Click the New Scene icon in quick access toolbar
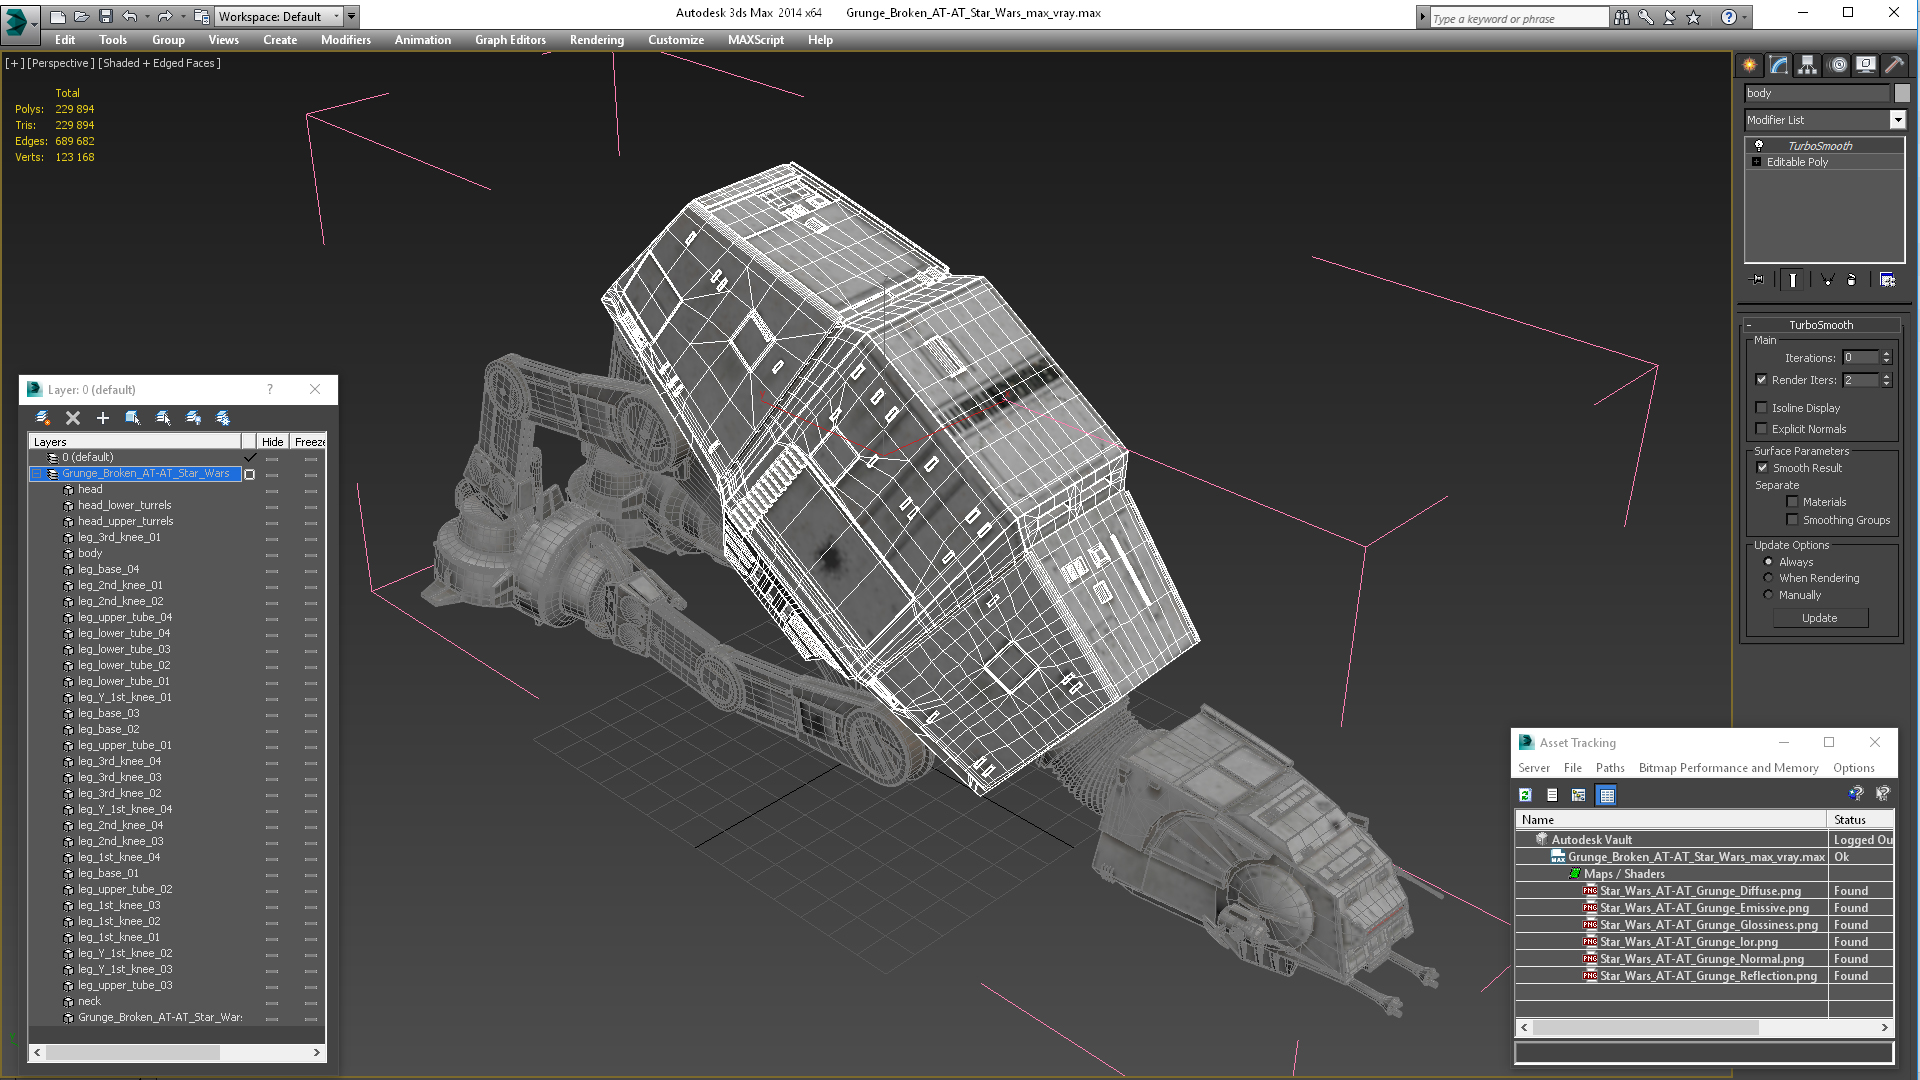The height and width of the screenshot is (1080, 1920). (58, 16)
